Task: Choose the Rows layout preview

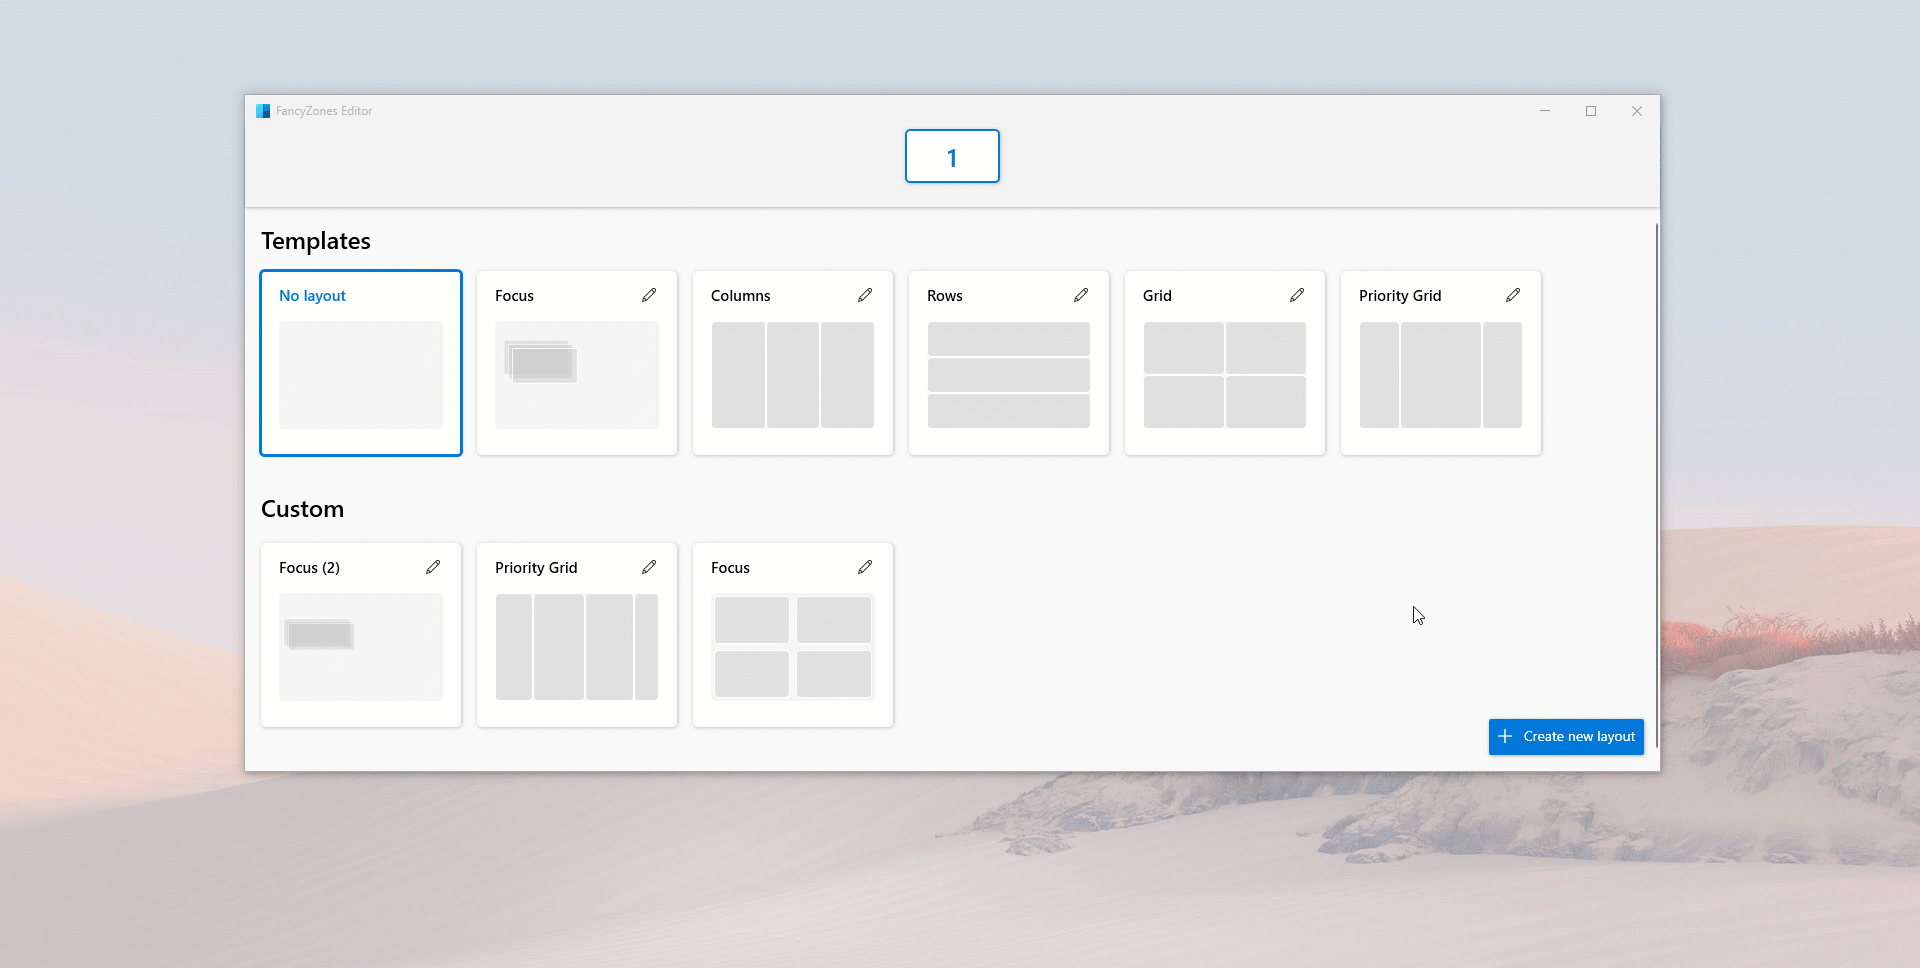Action: click(1009, 375)
